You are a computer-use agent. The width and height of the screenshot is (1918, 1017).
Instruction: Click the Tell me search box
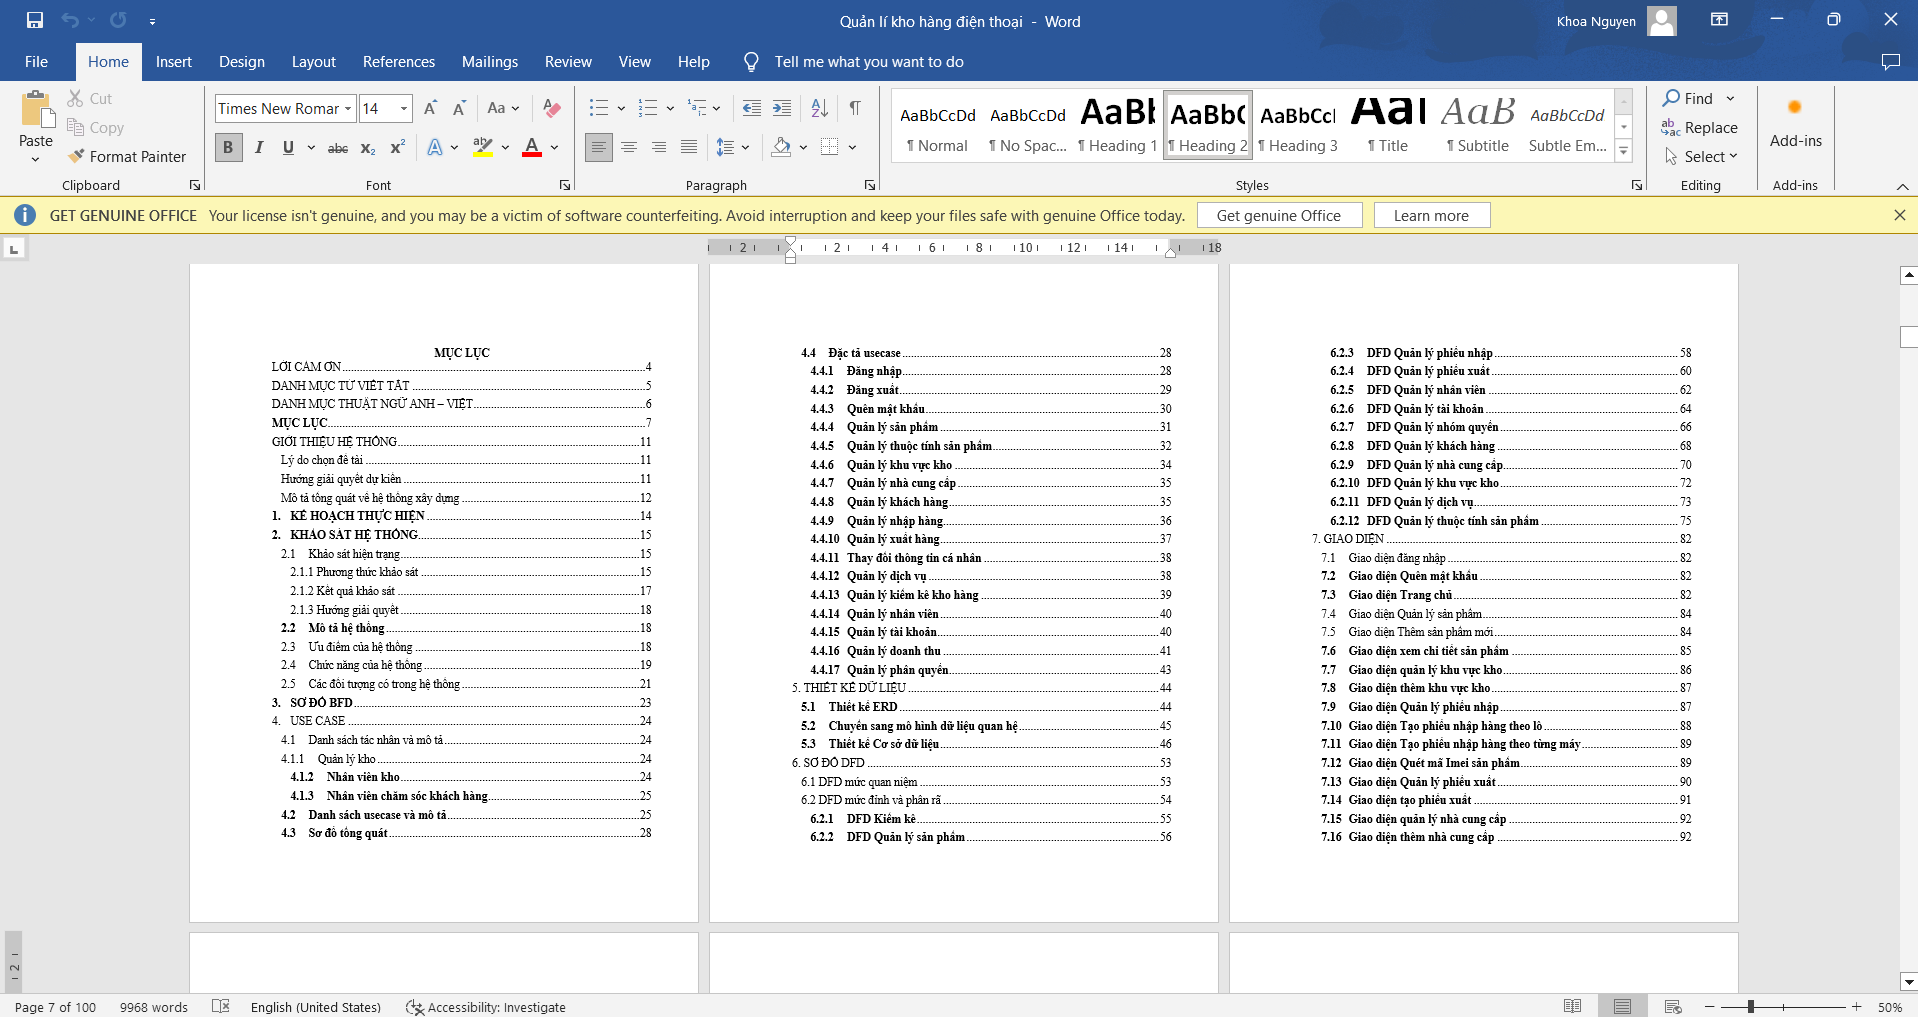pos(868,62)
